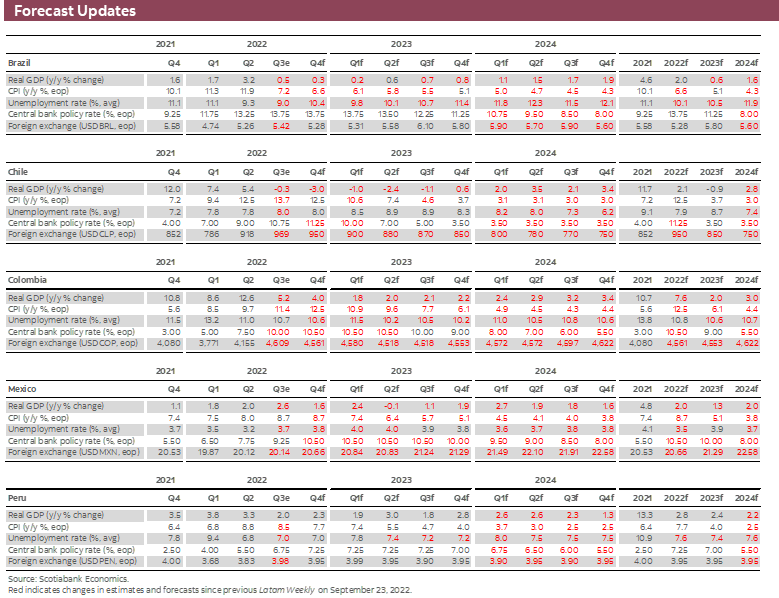
Task: Click the Mexico section label
Action: (20, 388)
